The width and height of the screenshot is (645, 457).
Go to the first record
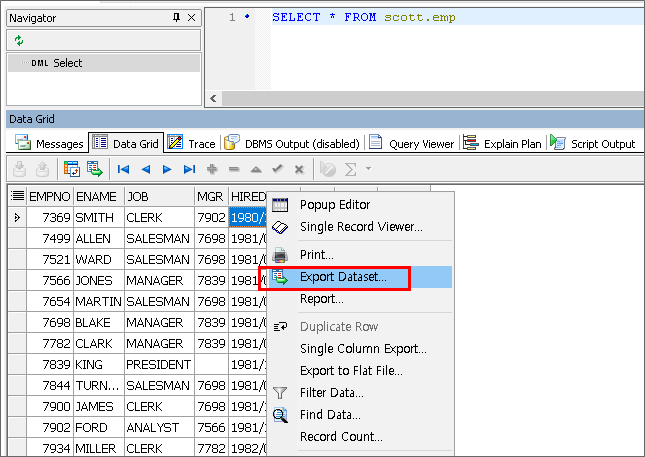(123, 169)
